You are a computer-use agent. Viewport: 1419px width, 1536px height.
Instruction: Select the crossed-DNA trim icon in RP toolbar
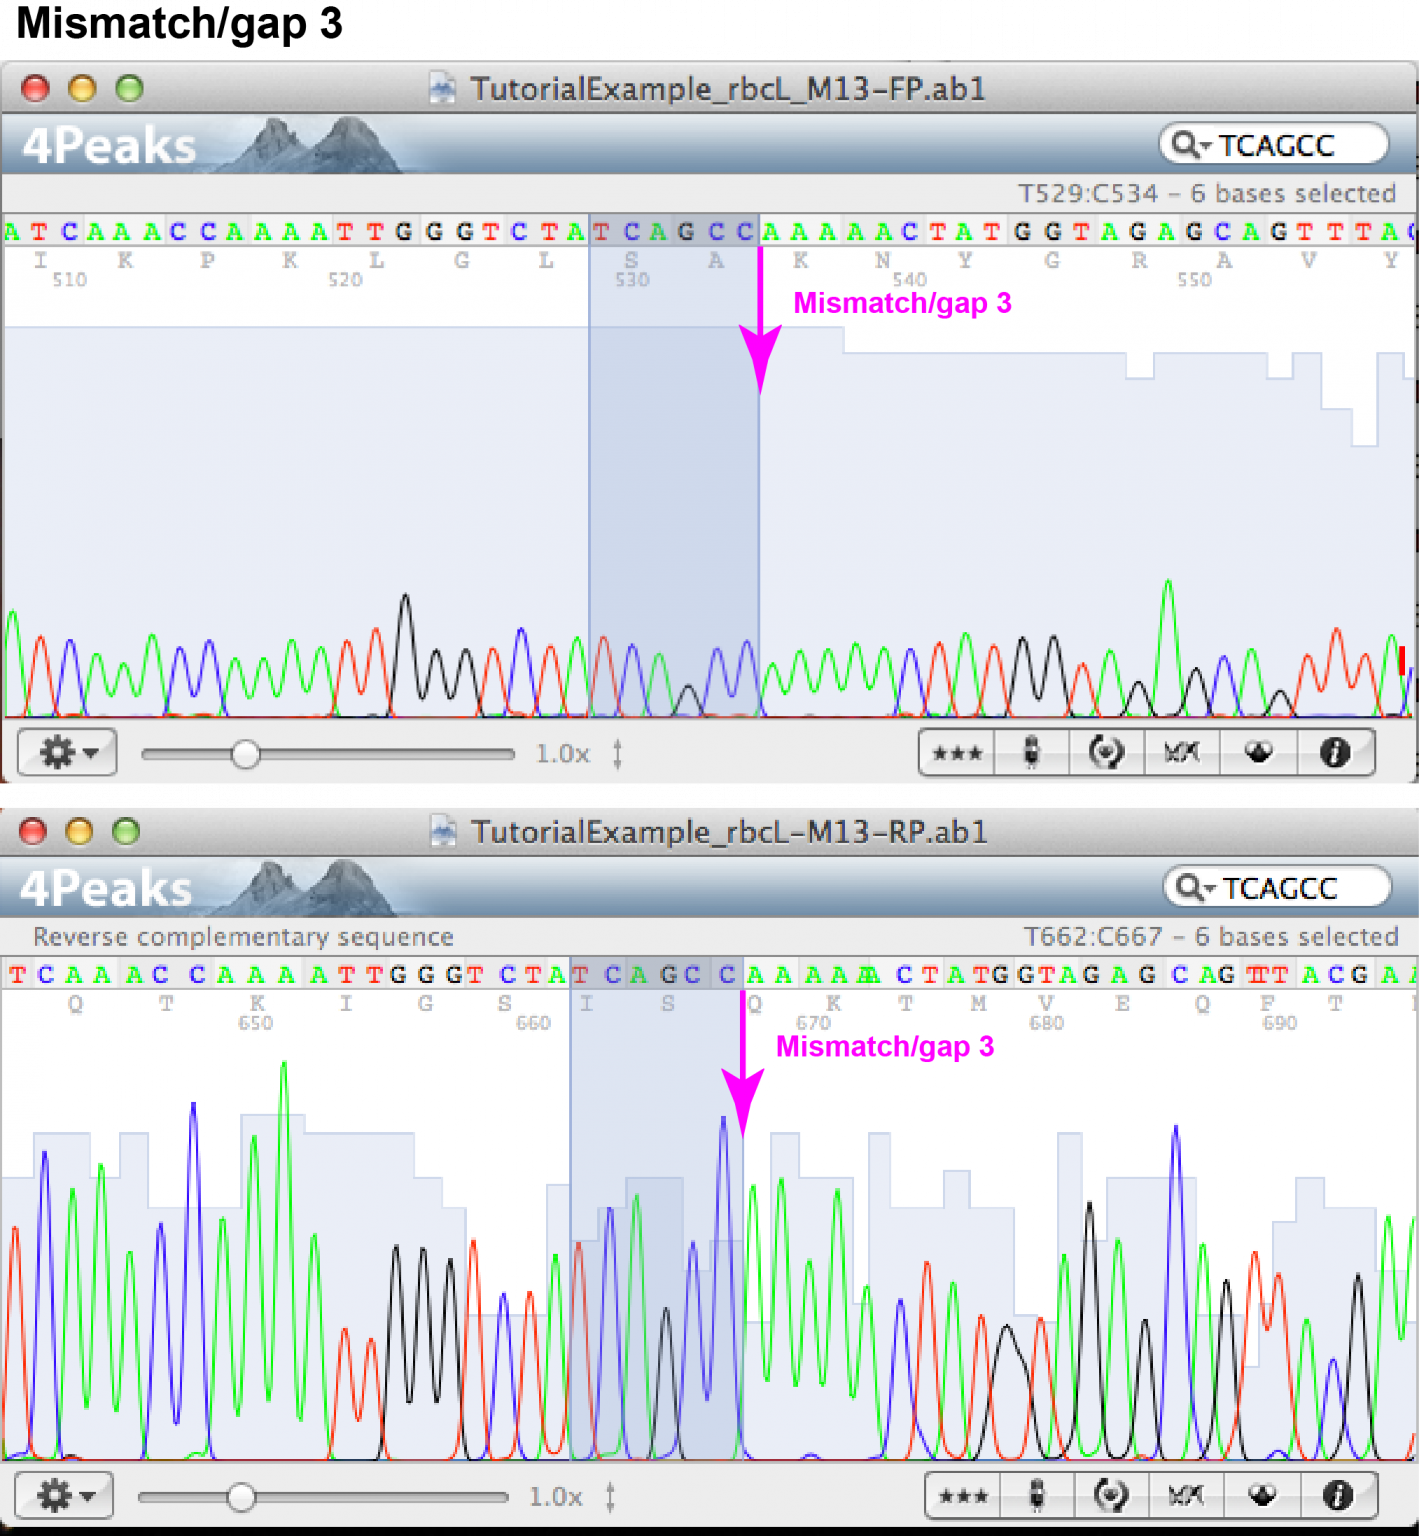(x=1186, y=1495)
